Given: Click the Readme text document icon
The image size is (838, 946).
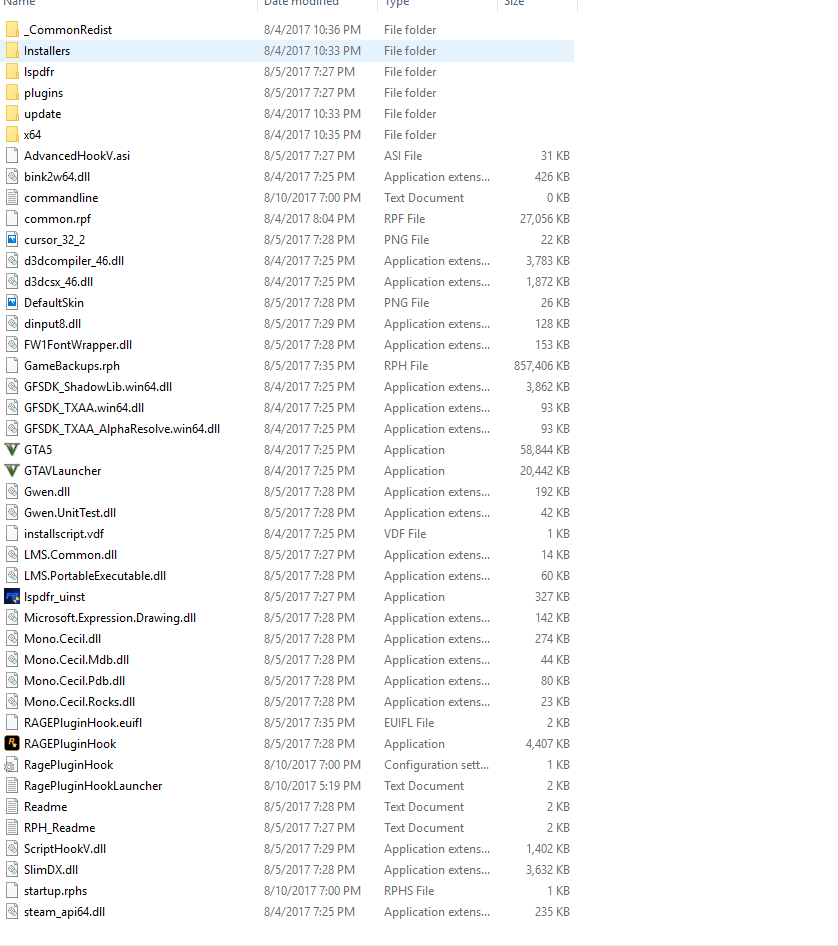Looking at the screenshot, I should click(11, 807).
